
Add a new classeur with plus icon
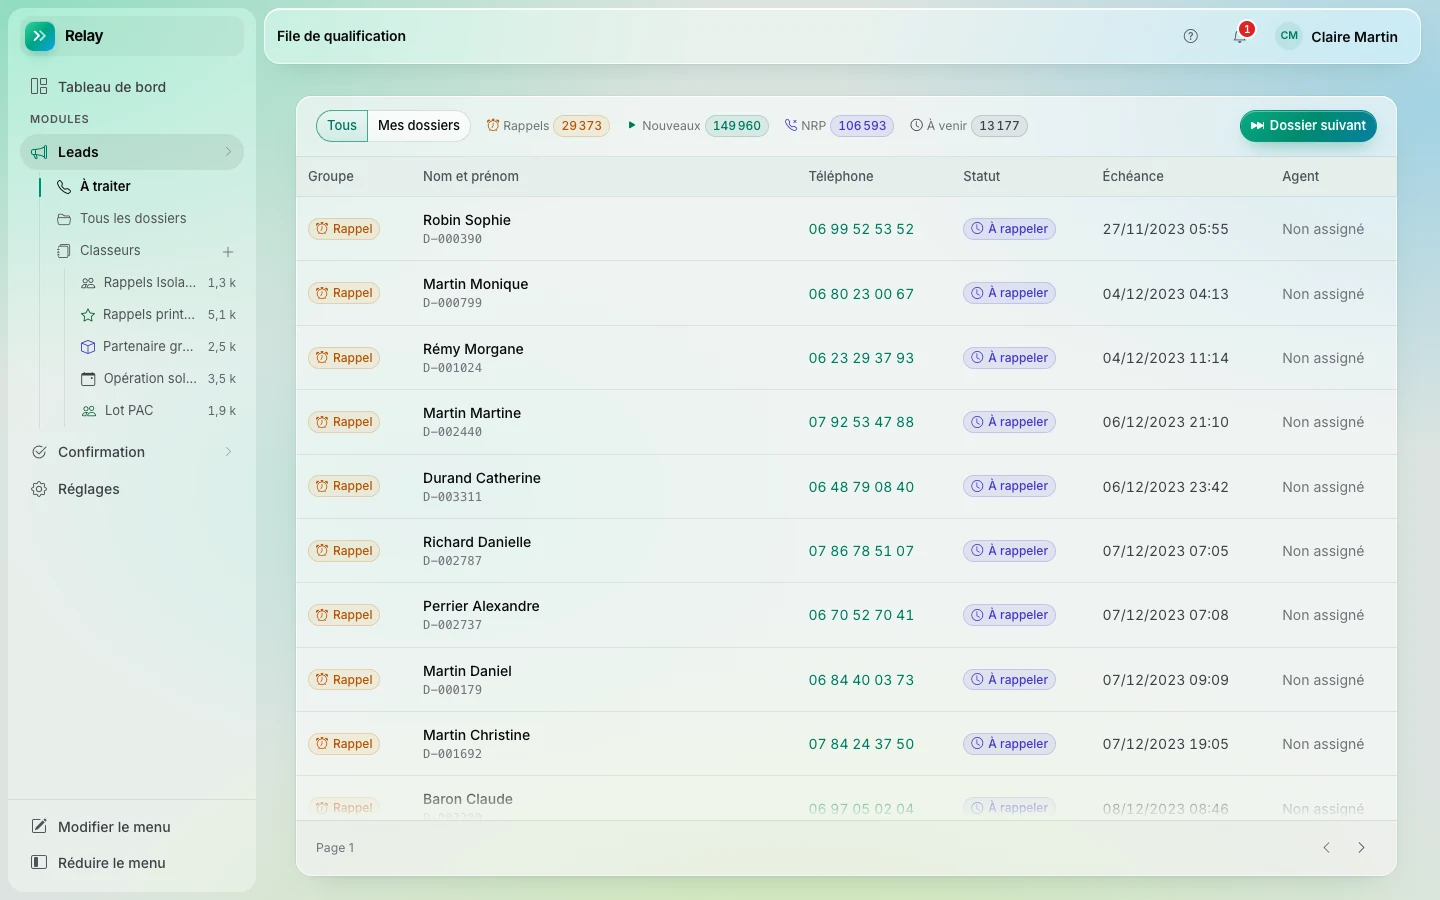pos(228,252)
